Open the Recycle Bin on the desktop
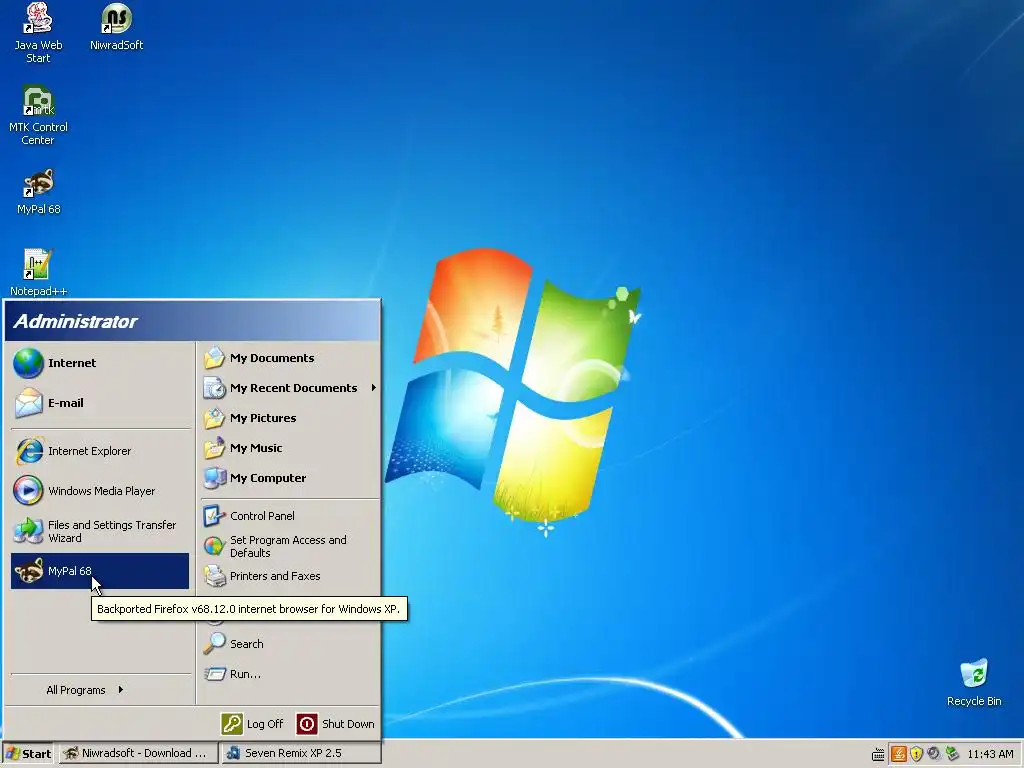The image size is (1024, 768). 974,683
